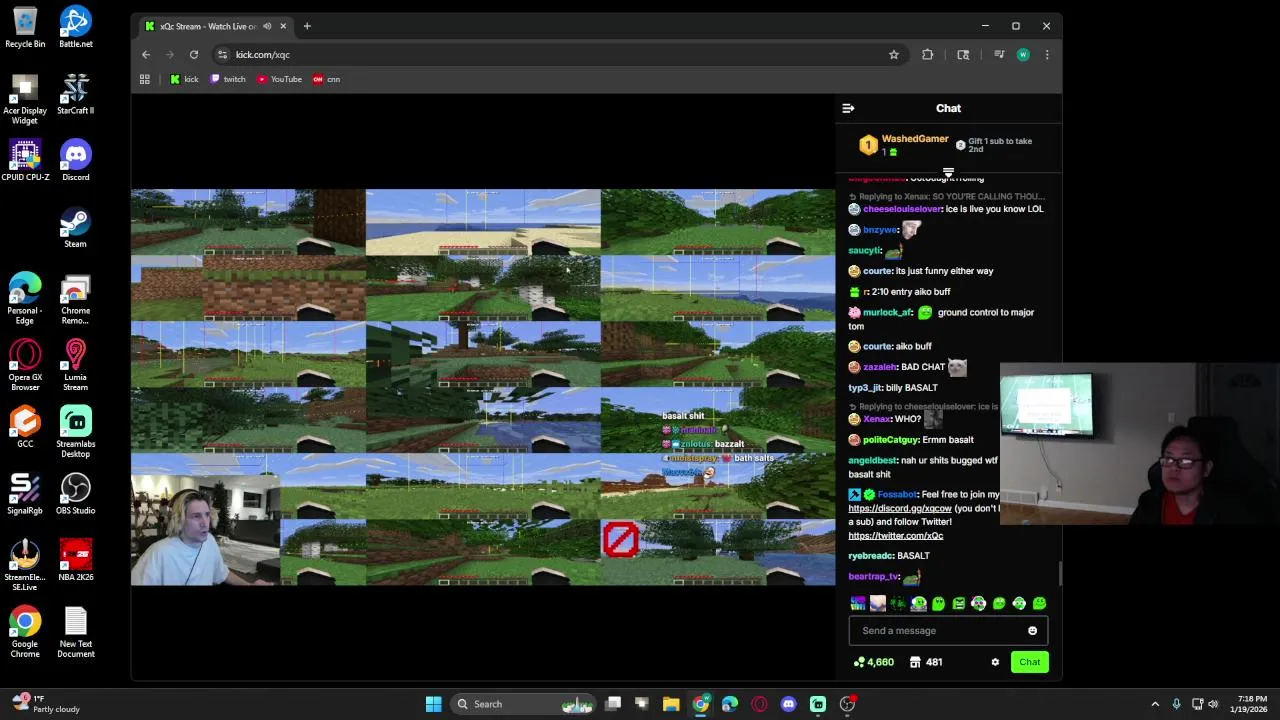Collapse the chat panel with arrow icon
This screenshot has height=720, width=1280.
click(848, 108)
